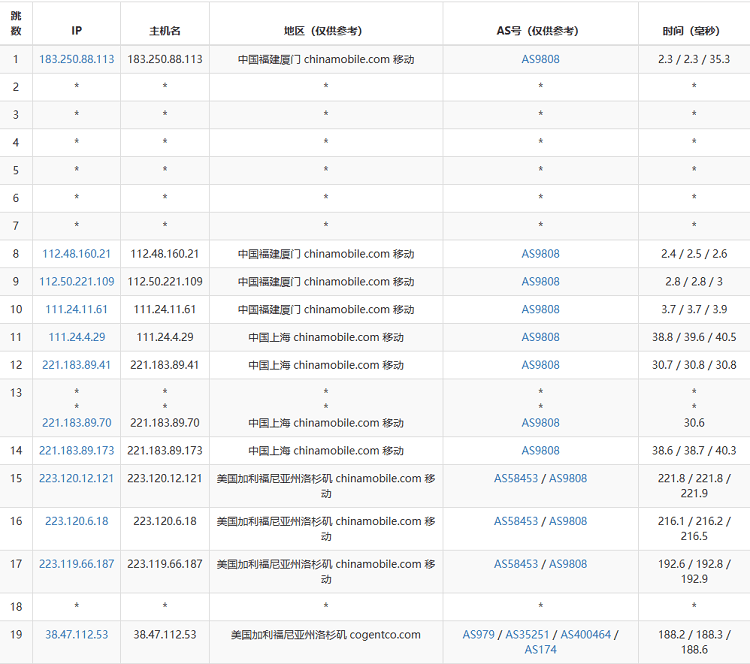Click AS9808 link in hop 8 row
The width and height of the screenshot is (750, 664).
[x=540, y=254]
